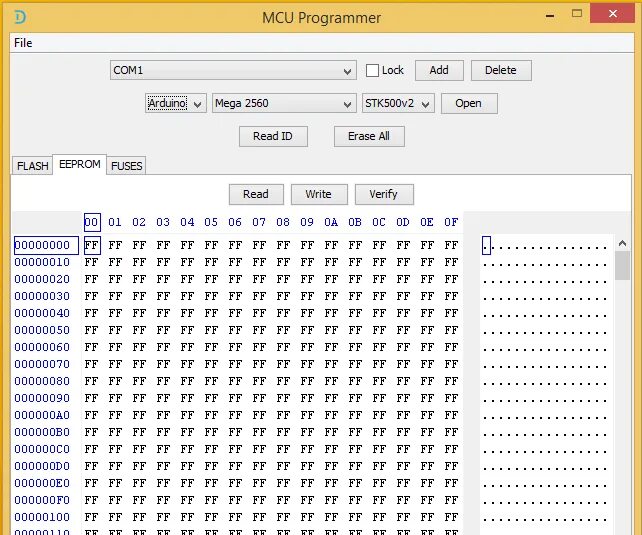Image resolution: width=642 pixels, height=535 pixels.
Task: Select column header 0F in hex view
Action: [451, 222]
